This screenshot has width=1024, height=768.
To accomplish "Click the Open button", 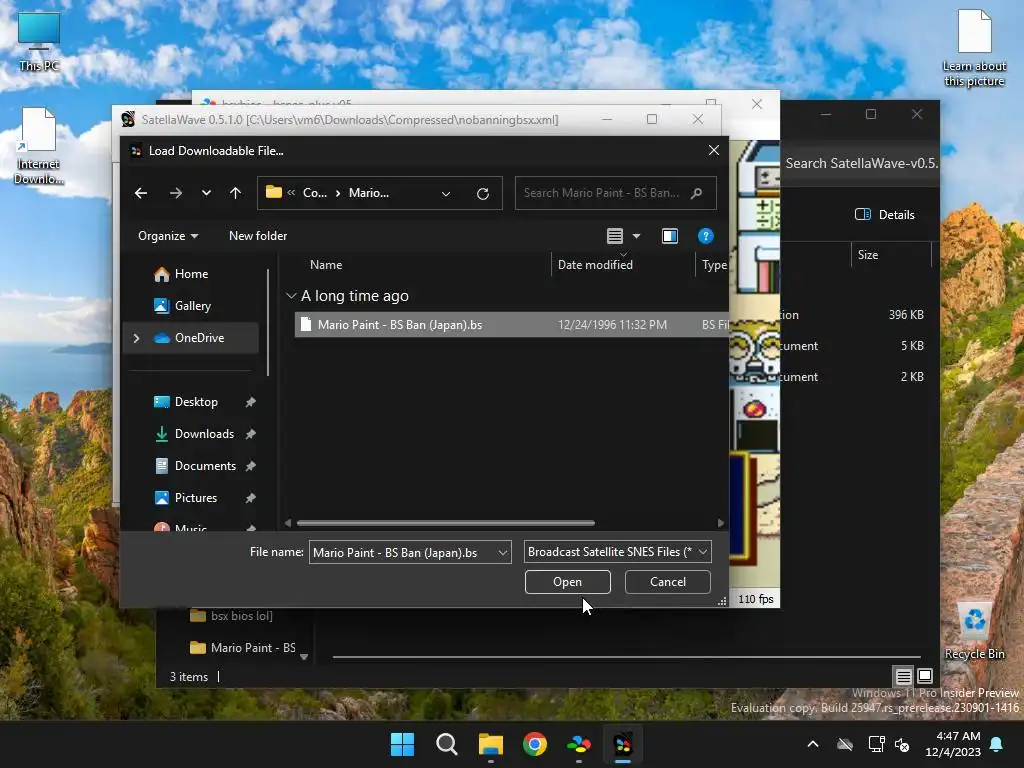I will (568, 582).
